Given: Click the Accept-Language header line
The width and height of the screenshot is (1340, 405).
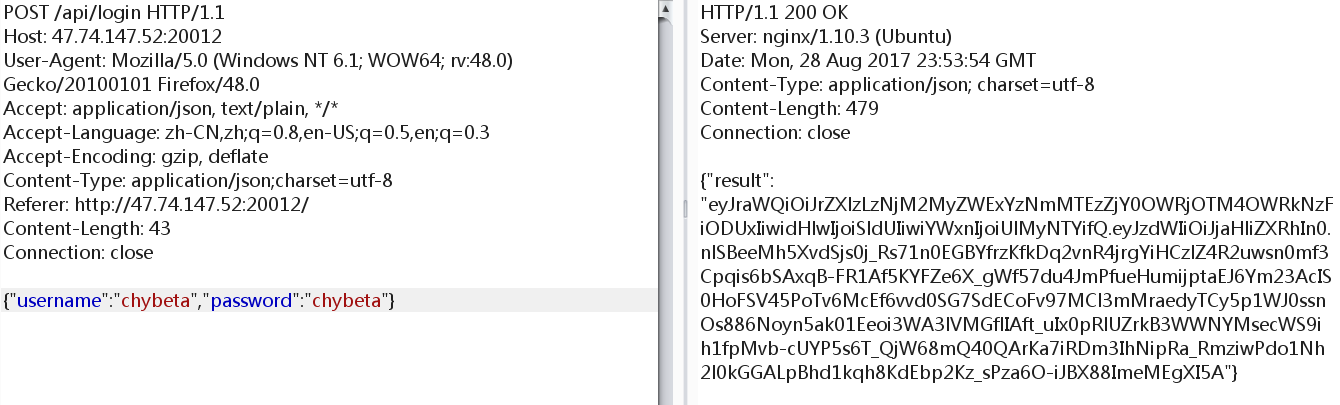Looking at the screenshot, I should 246,133.
